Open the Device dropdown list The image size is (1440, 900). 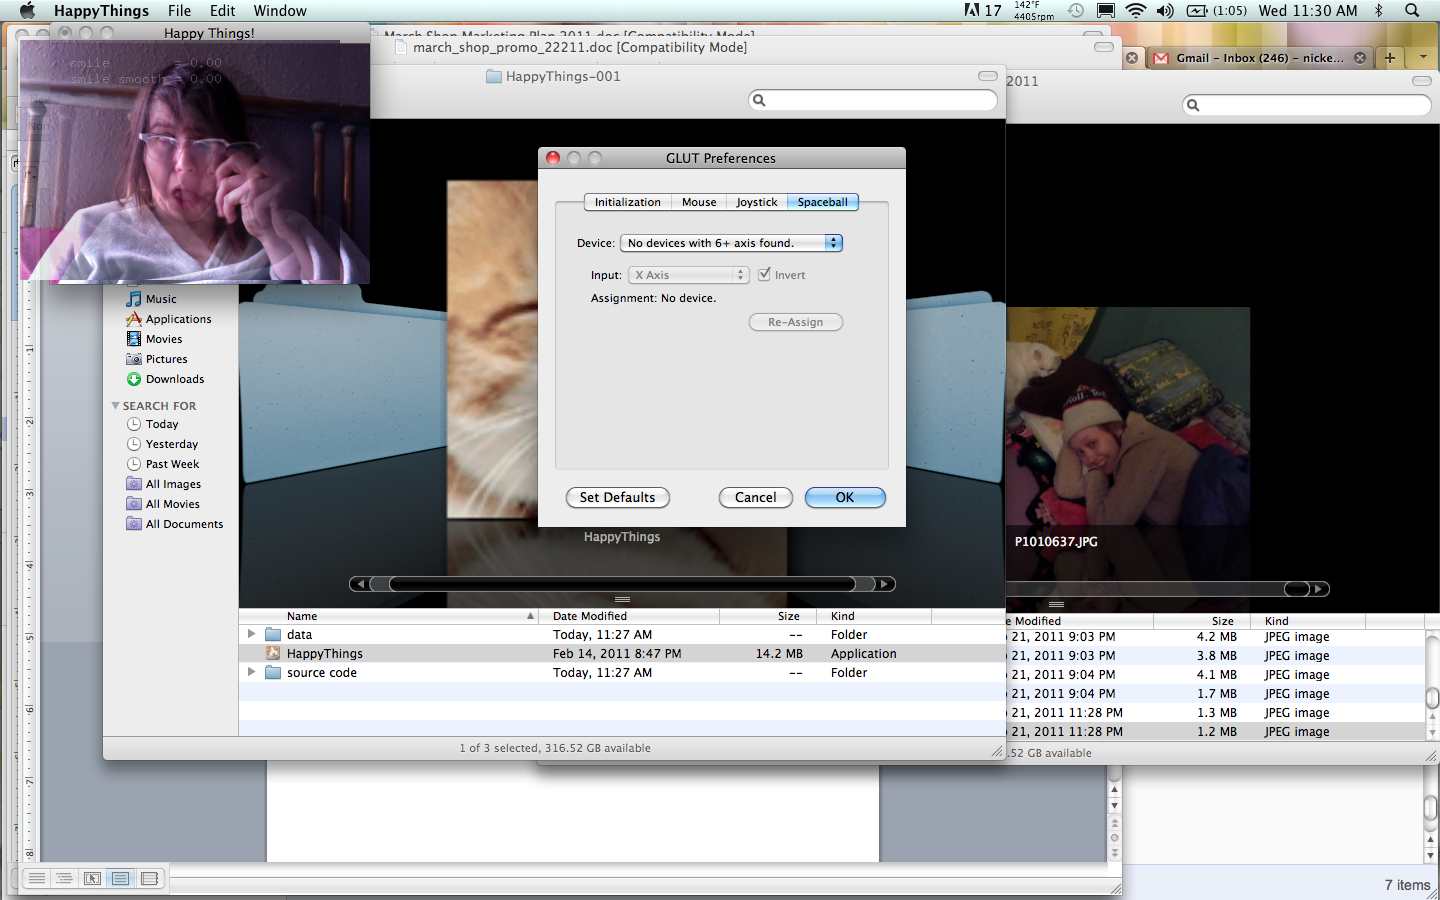[731, 243]
